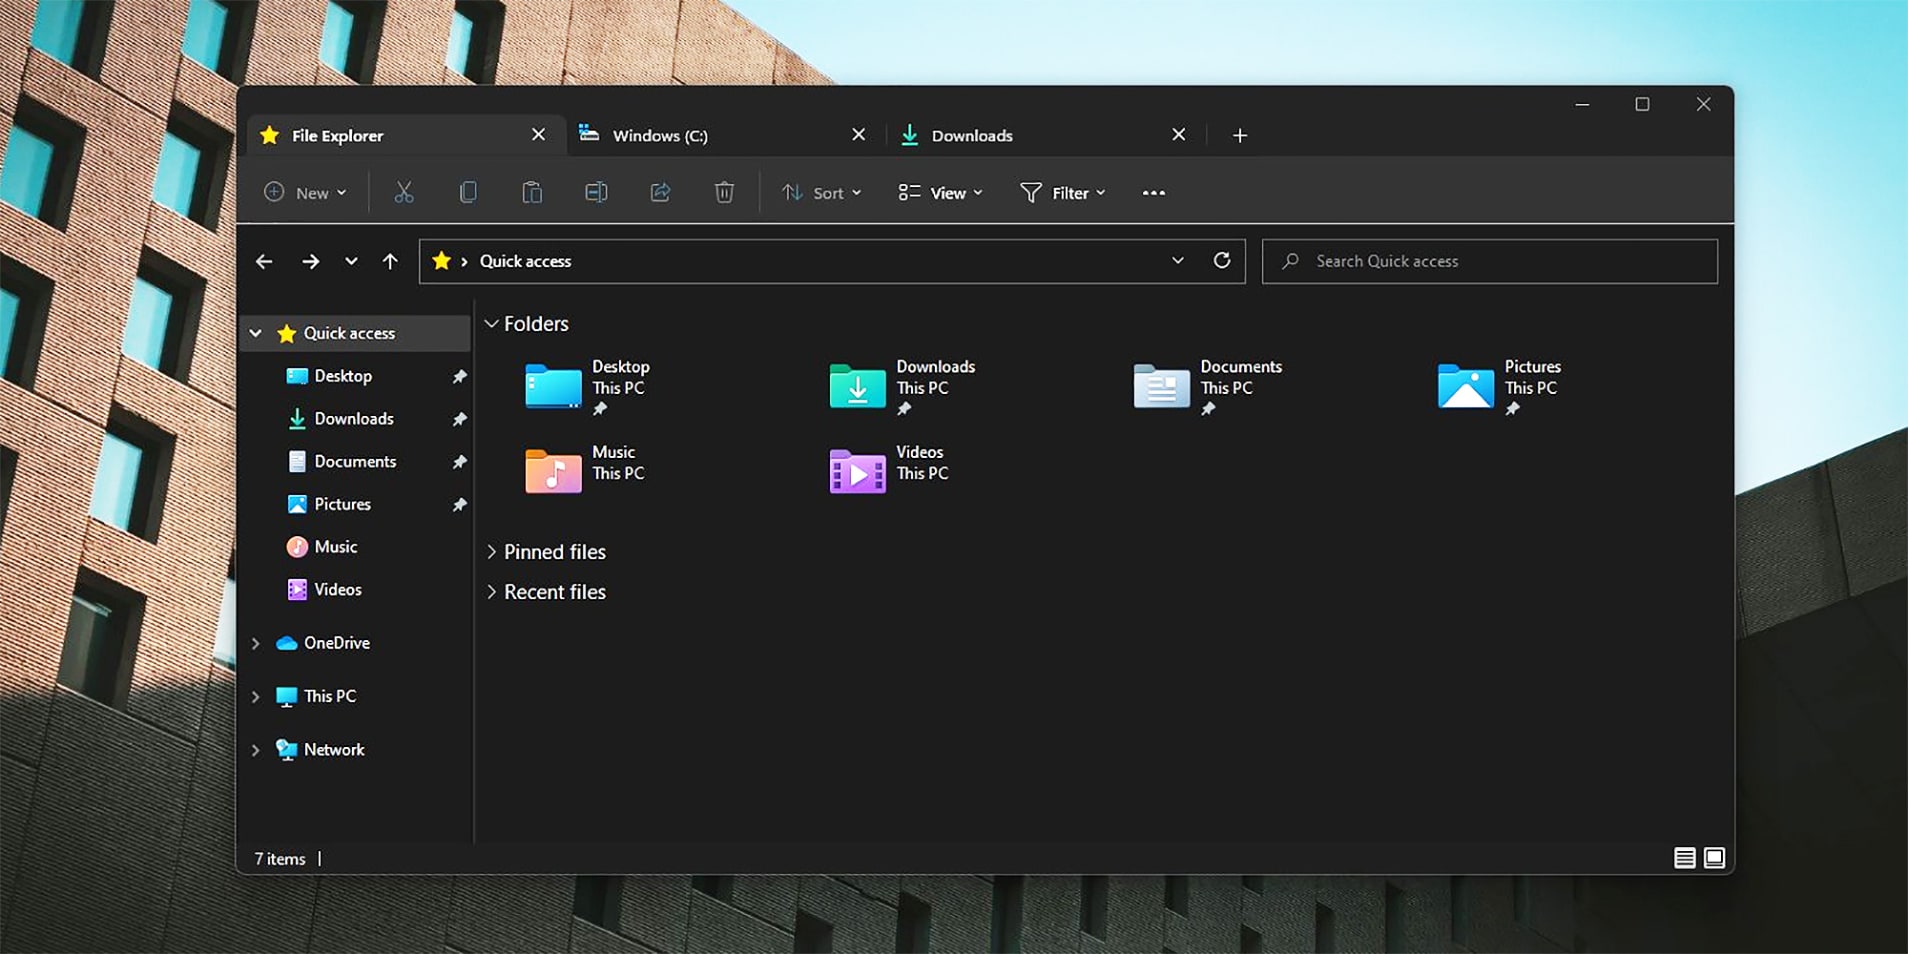Screen dimensions: 1908x954
Task: Refresh the Quick access view
Action: pos(1221,261)
